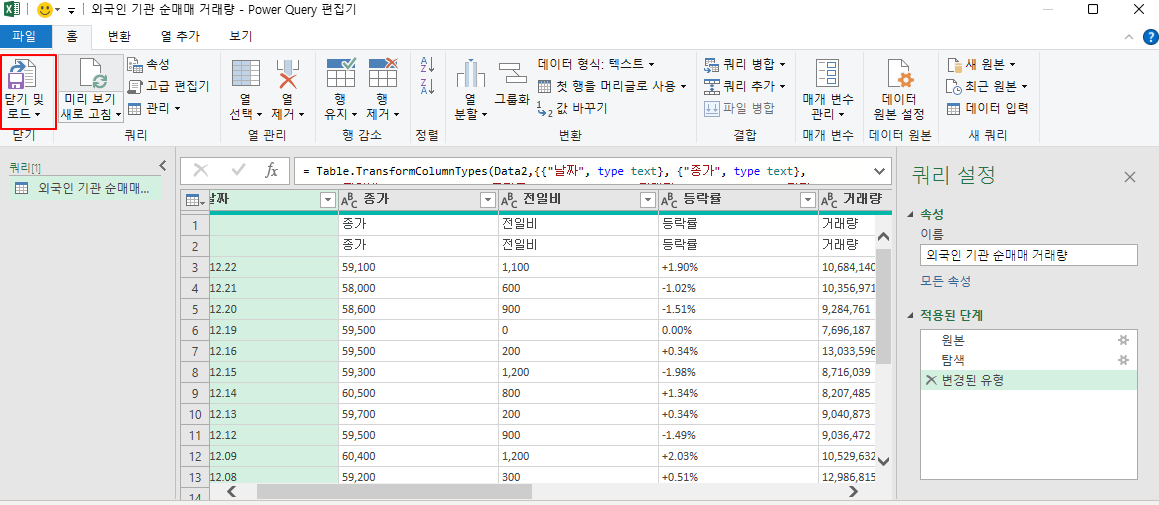Delete the Changed Type (변경된 유형) step

(930, 380)
